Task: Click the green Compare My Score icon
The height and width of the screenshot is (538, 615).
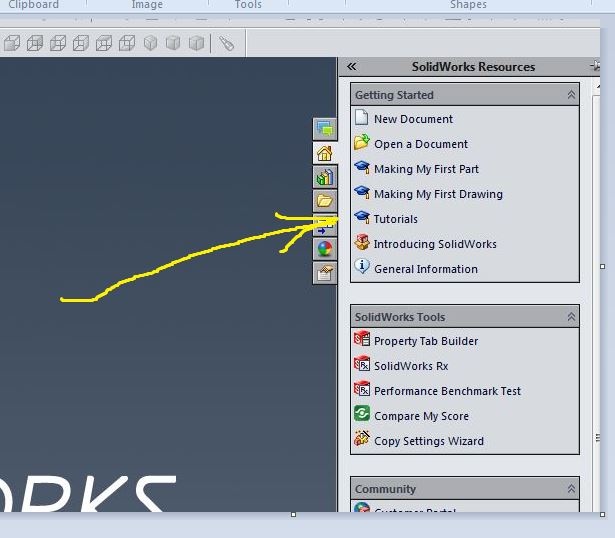Action: coord(362,413)
